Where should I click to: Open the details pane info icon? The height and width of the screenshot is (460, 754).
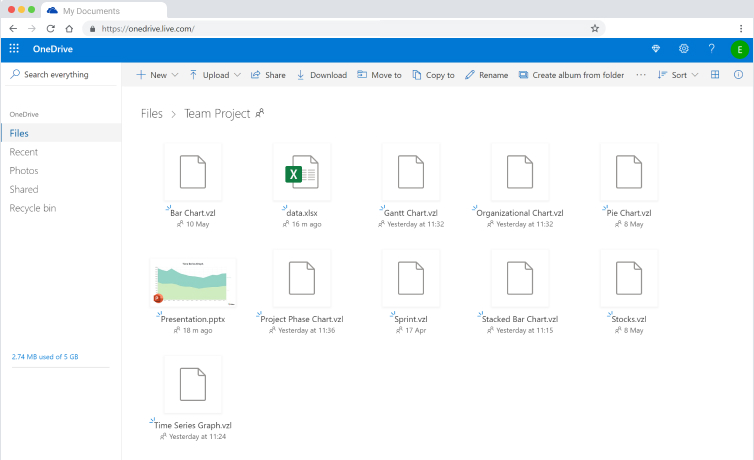tap(739, 75)
